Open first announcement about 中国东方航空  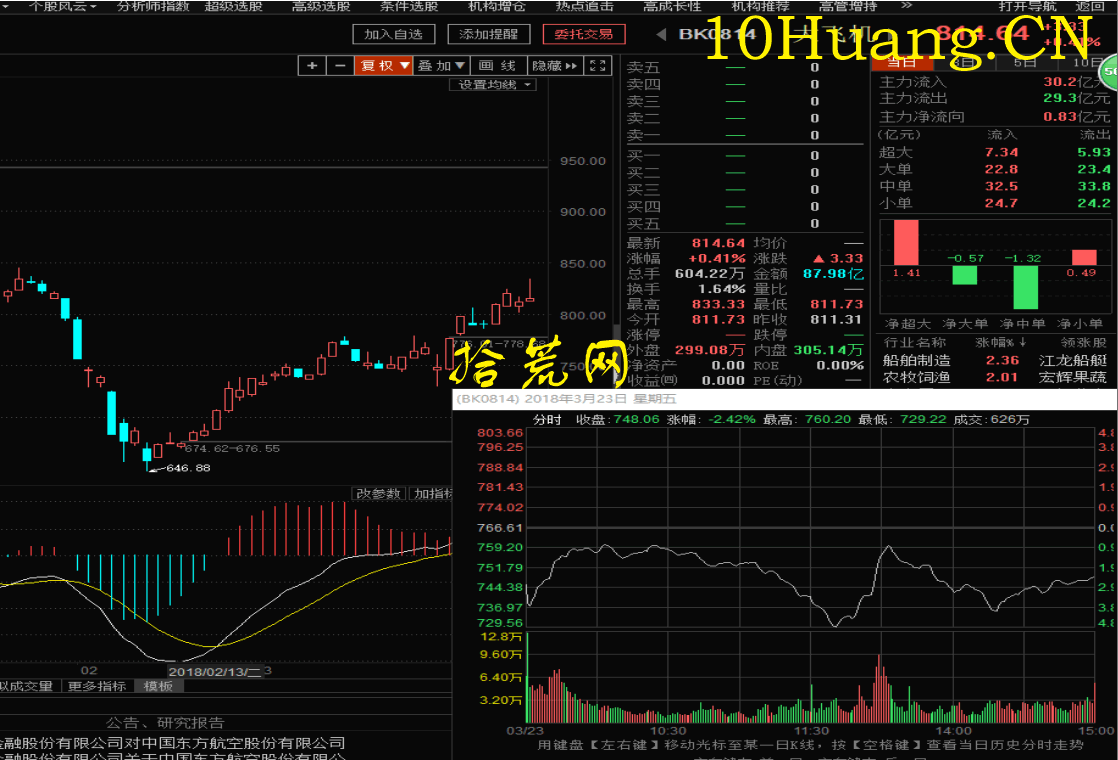173,743
